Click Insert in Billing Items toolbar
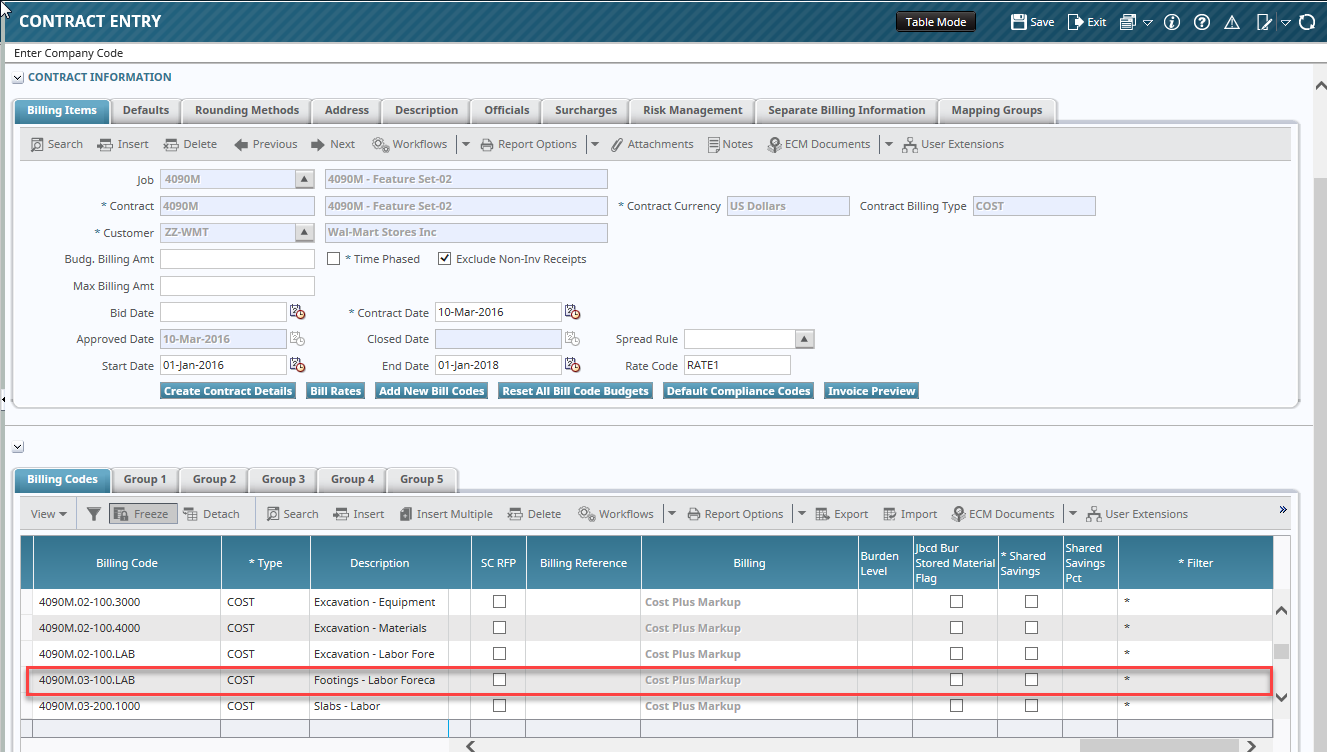This screenshot has width=1327, height=752. [x=123, y=144]
